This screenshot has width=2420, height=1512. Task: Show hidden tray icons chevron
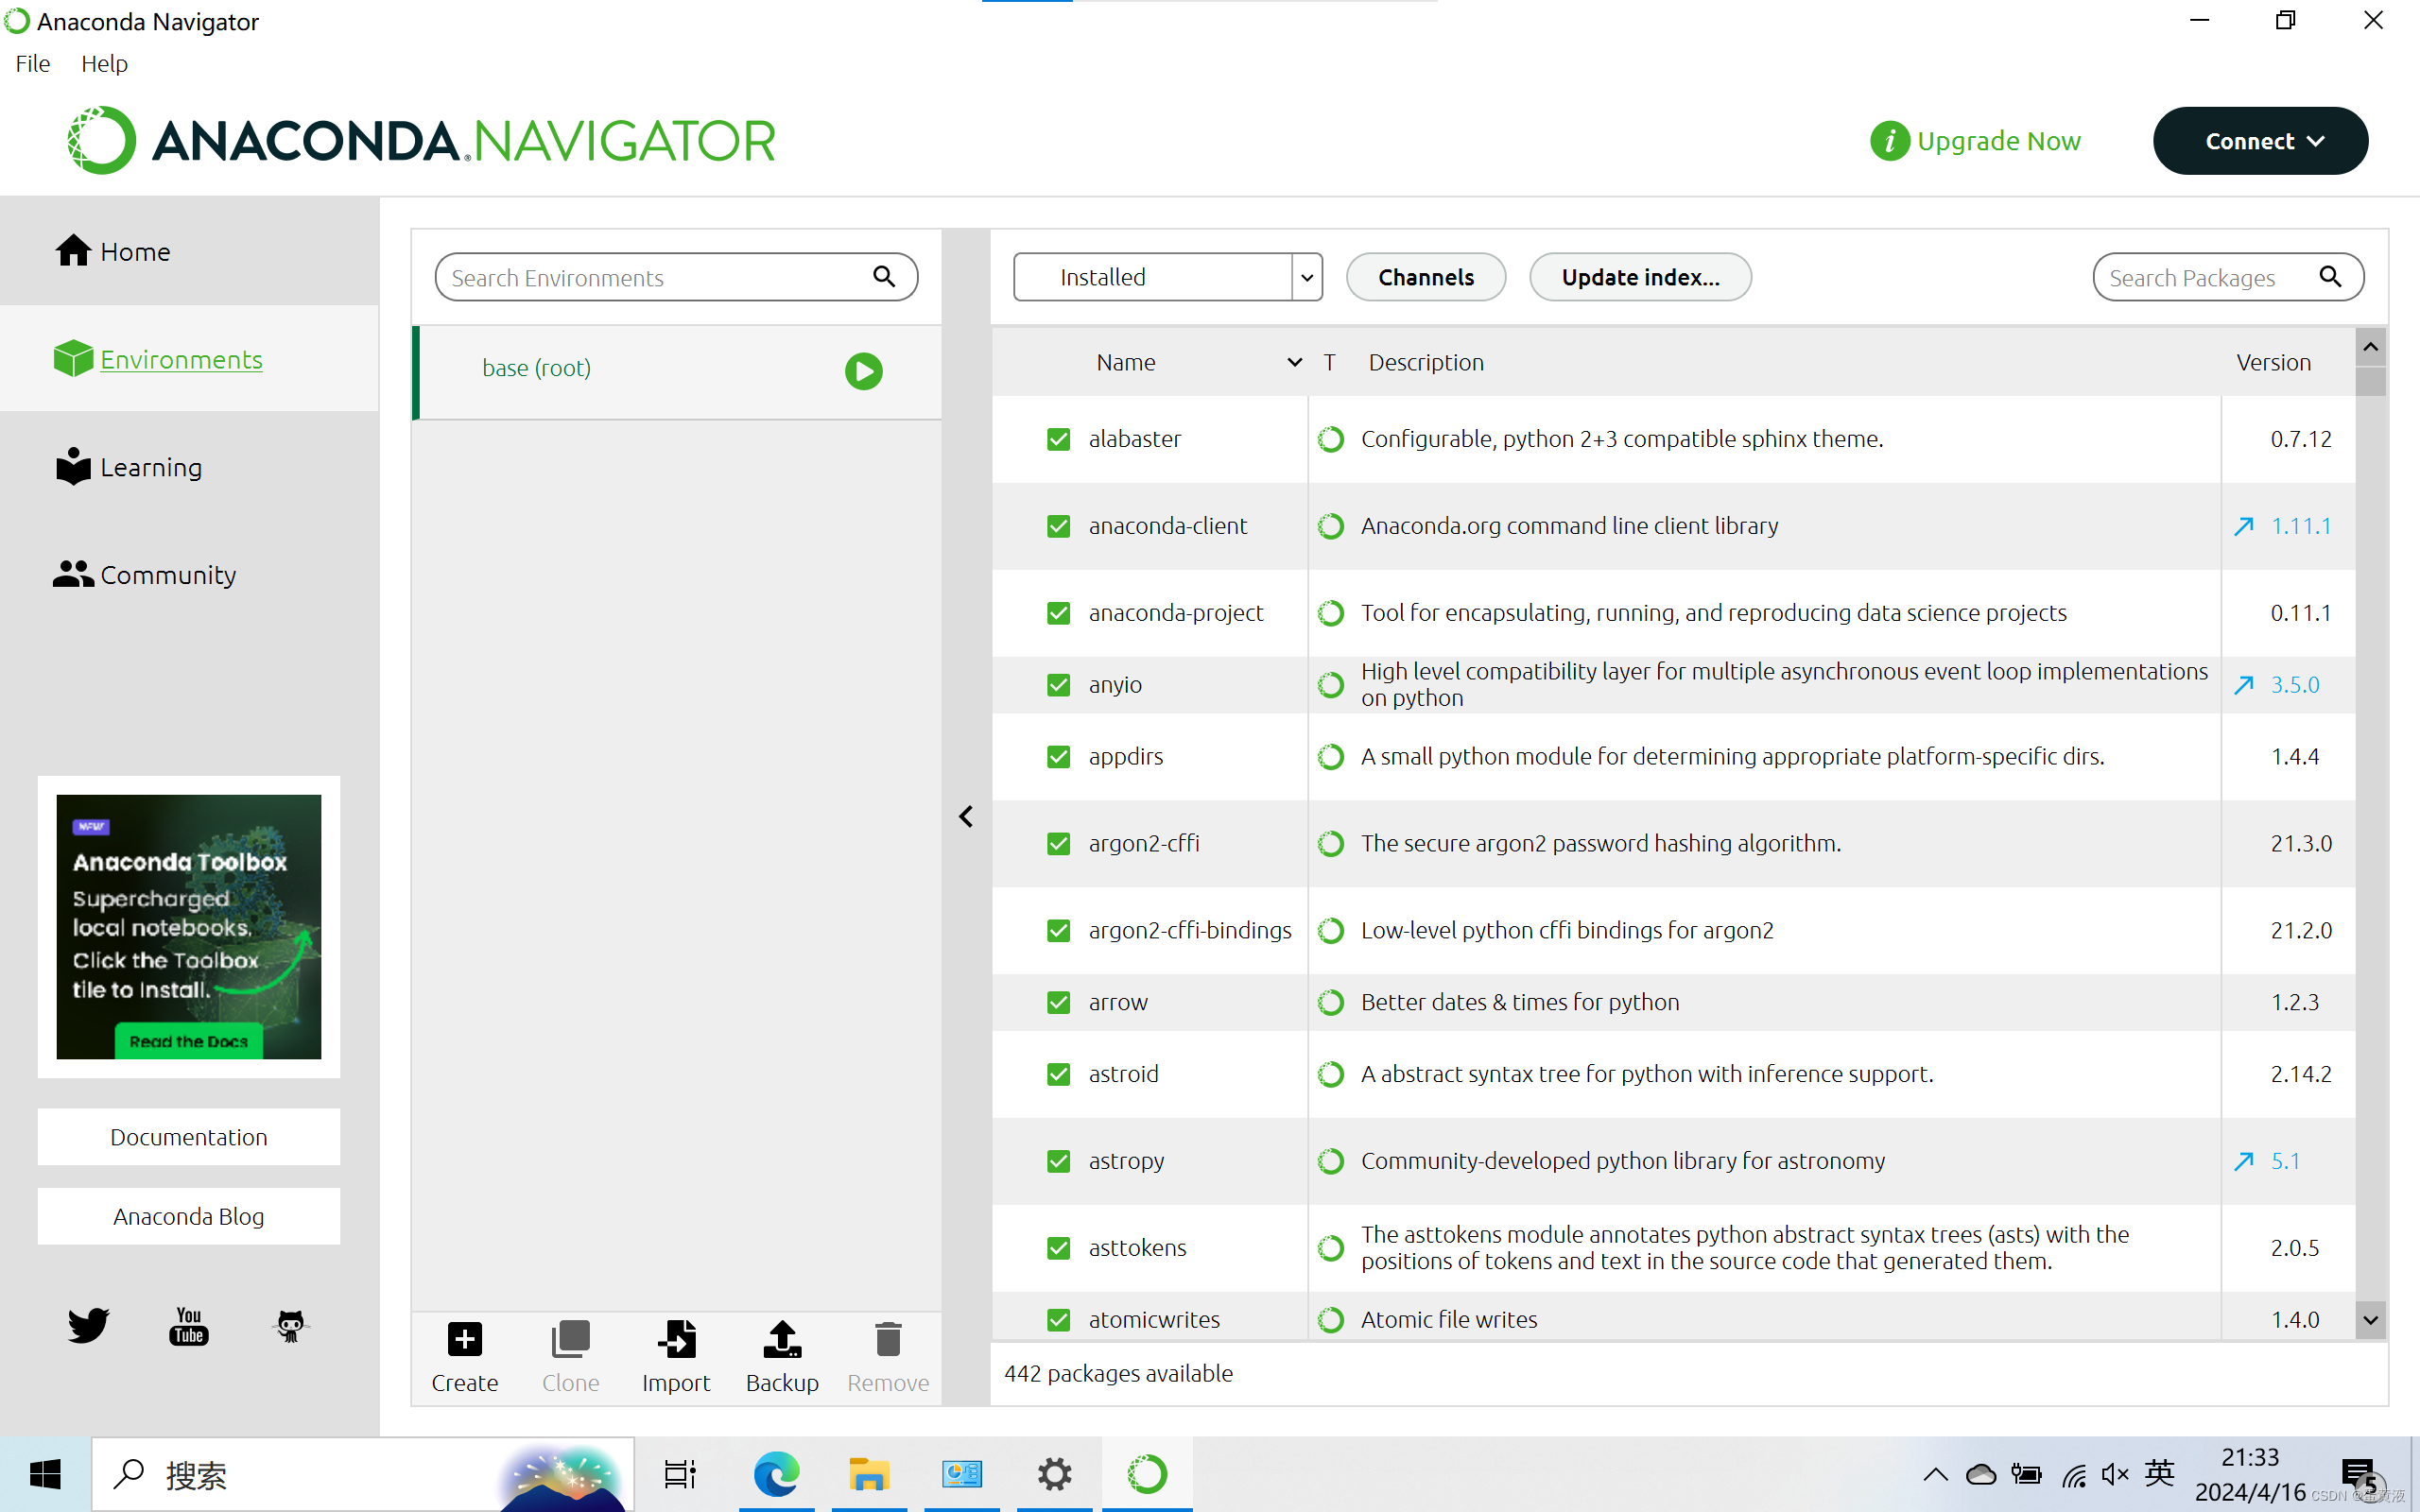point(1935,1474)
